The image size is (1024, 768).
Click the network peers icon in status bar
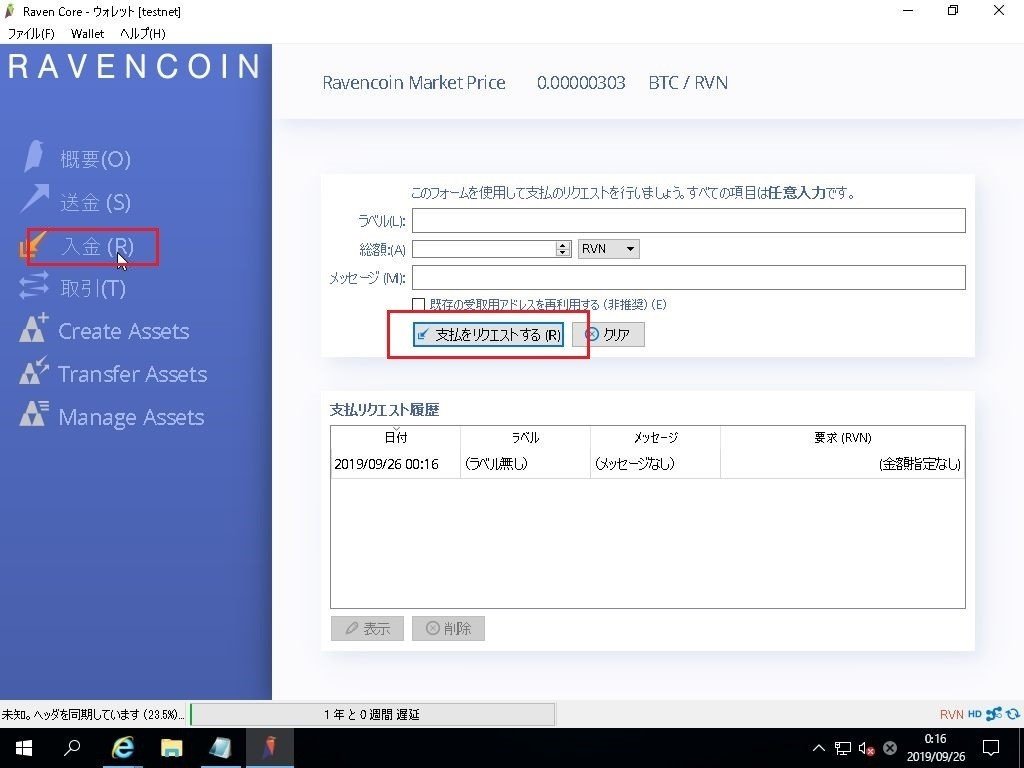(x=993, y=714)
